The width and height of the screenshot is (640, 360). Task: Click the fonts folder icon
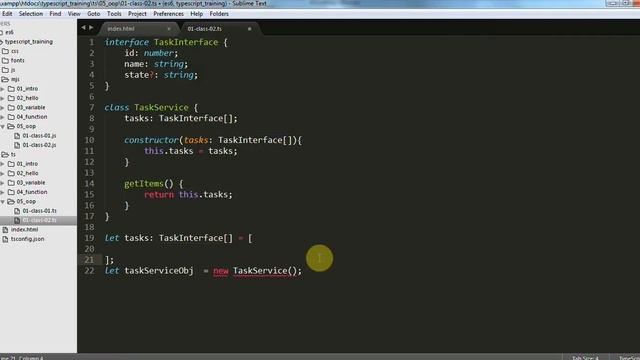pyautogui.click(x=5, y=60)
